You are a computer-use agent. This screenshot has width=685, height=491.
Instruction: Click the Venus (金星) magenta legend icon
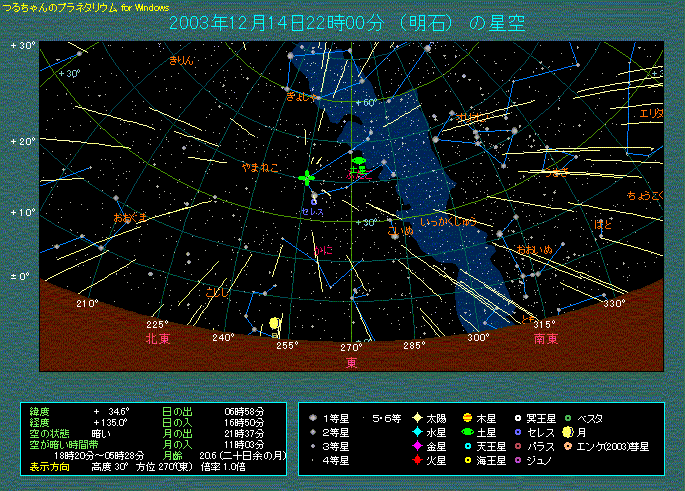[x=416, y=445]
